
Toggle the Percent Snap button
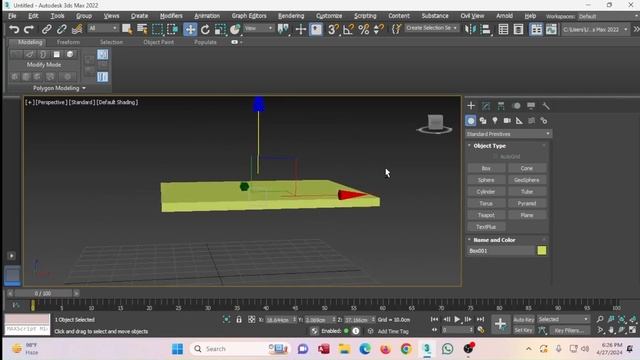click(x=364, y=29)
